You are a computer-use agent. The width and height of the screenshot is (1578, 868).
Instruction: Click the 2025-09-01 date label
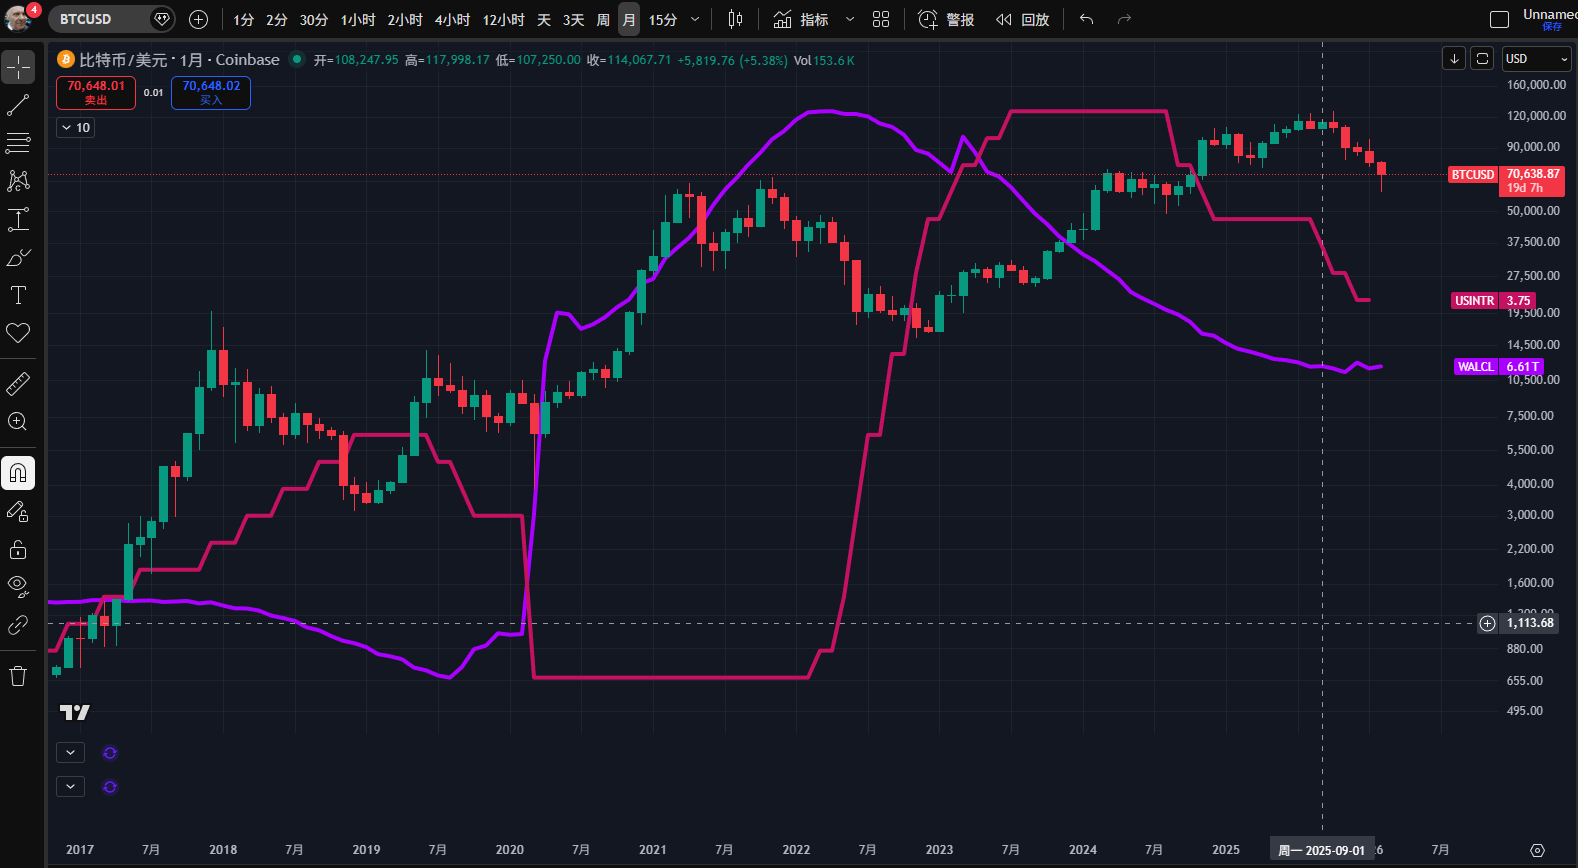pyautogui.click(x=1321, y=850)
